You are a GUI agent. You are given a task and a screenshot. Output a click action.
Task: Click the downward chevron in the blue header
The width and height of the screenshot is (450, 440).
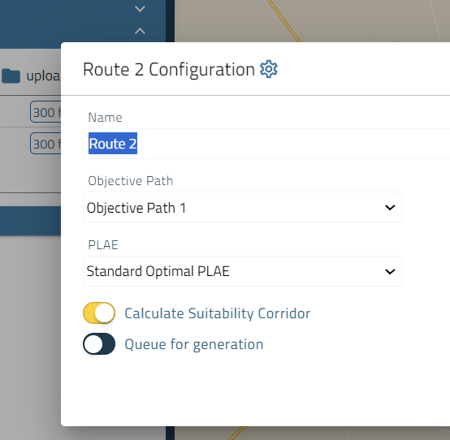[140, 9]
